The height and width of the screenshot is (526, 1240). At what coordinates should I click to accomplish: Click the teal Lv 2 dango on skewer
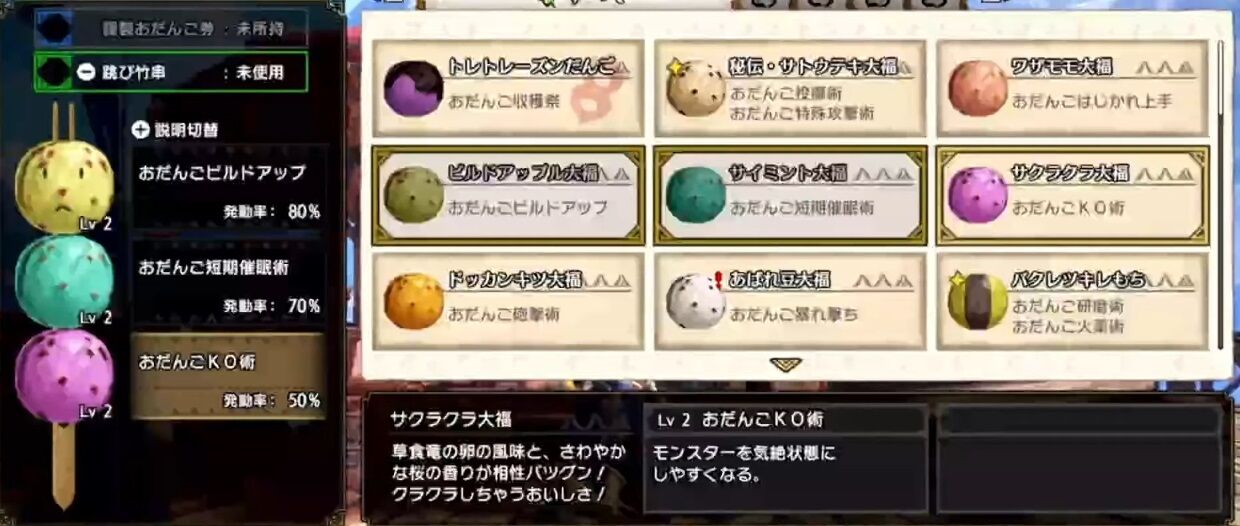tap(65, 281)
